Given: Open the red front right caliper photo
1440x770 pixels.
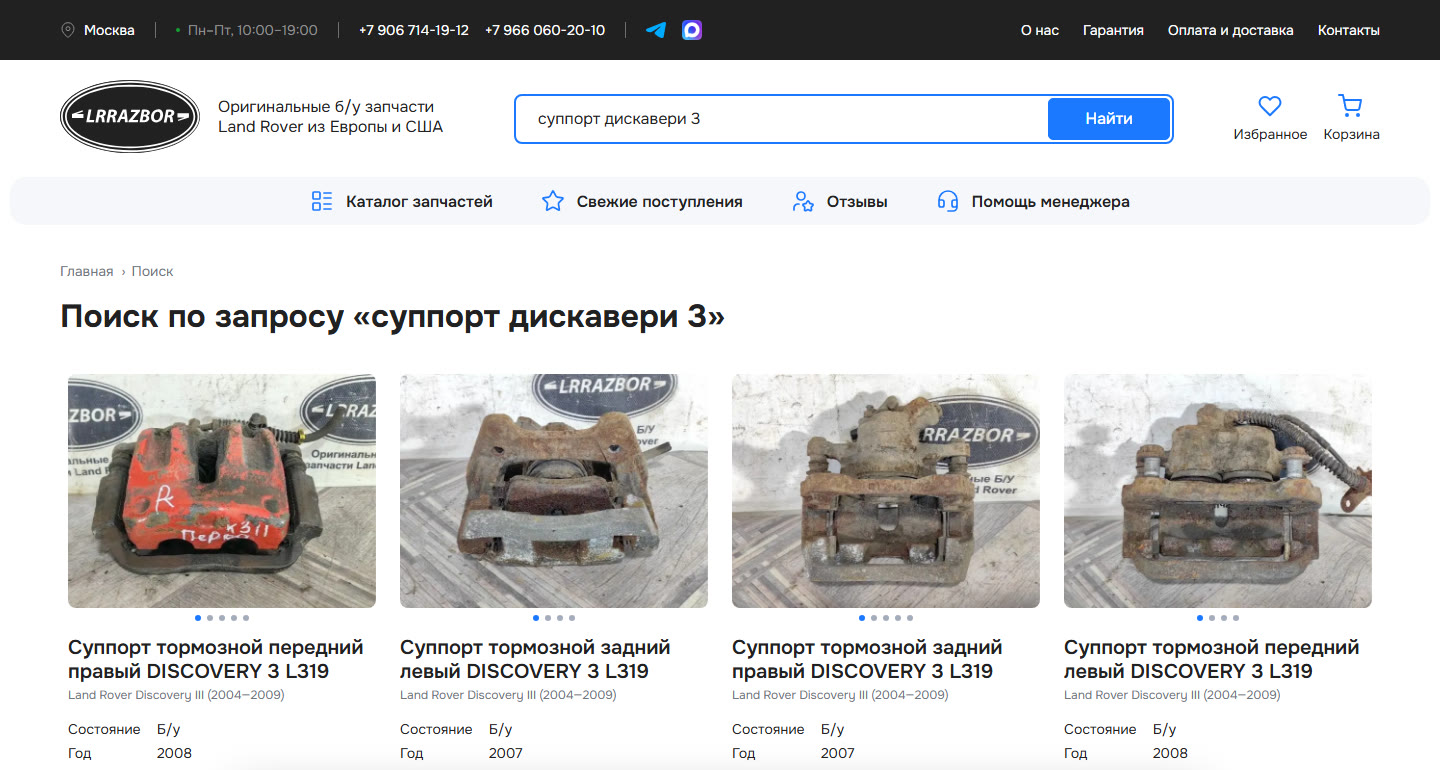Looking at the screenshot, I should 222,491.
